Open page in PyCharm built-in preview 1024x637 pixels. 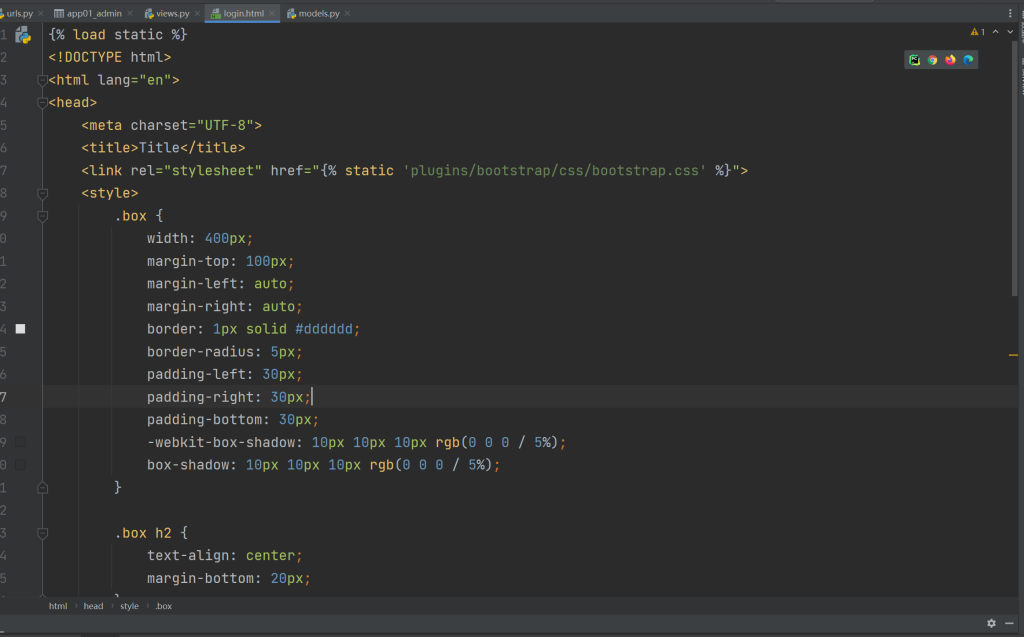[914, 60]
